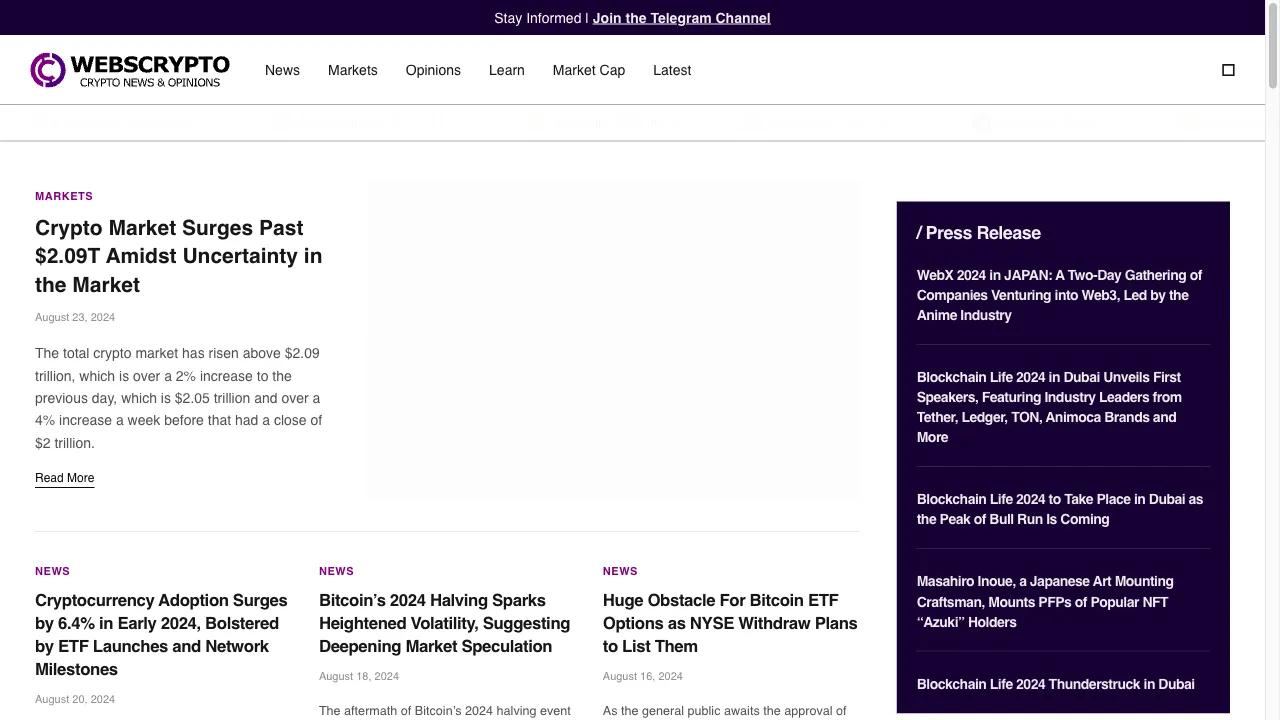Open WebX 2024 in JAPAN press release
The width and height of the screenshot is (1280, 720).
click(x=1059, y=295)
